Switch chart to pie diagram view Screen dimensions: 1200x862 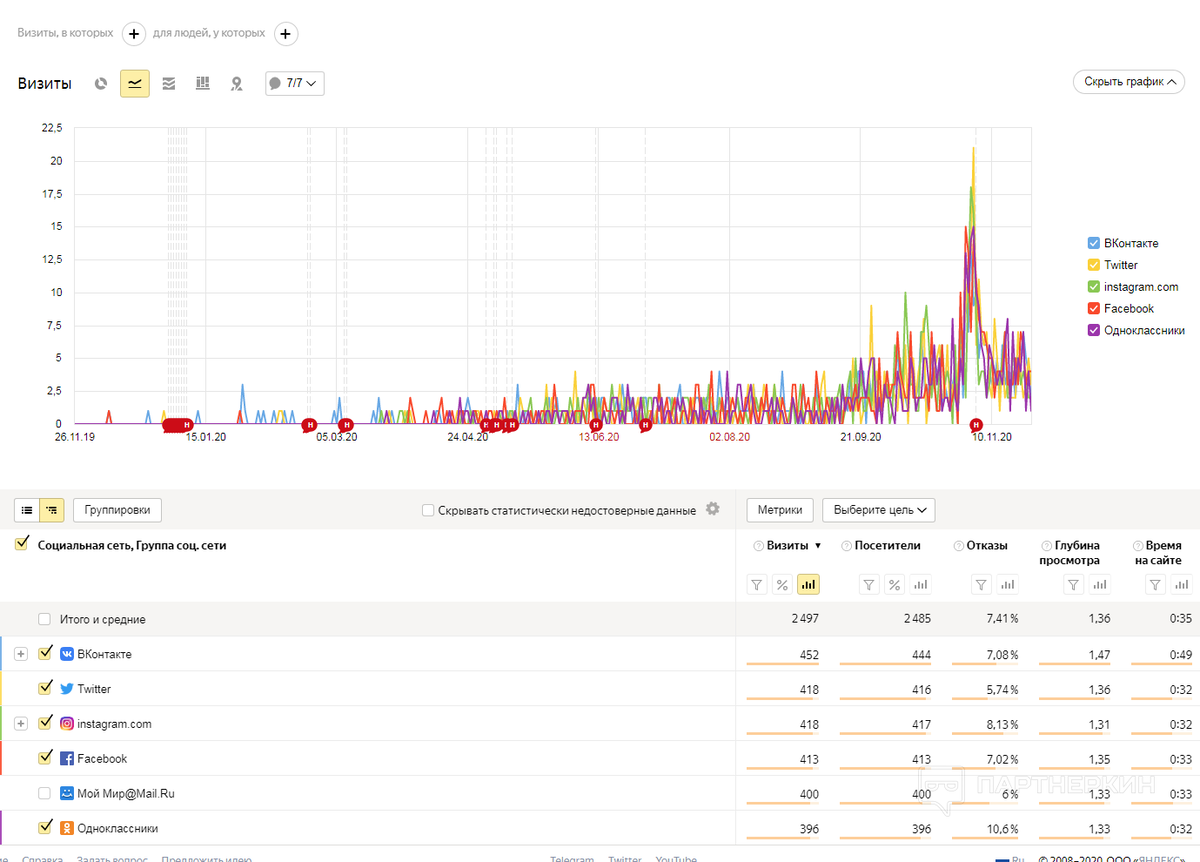point(100,84)
